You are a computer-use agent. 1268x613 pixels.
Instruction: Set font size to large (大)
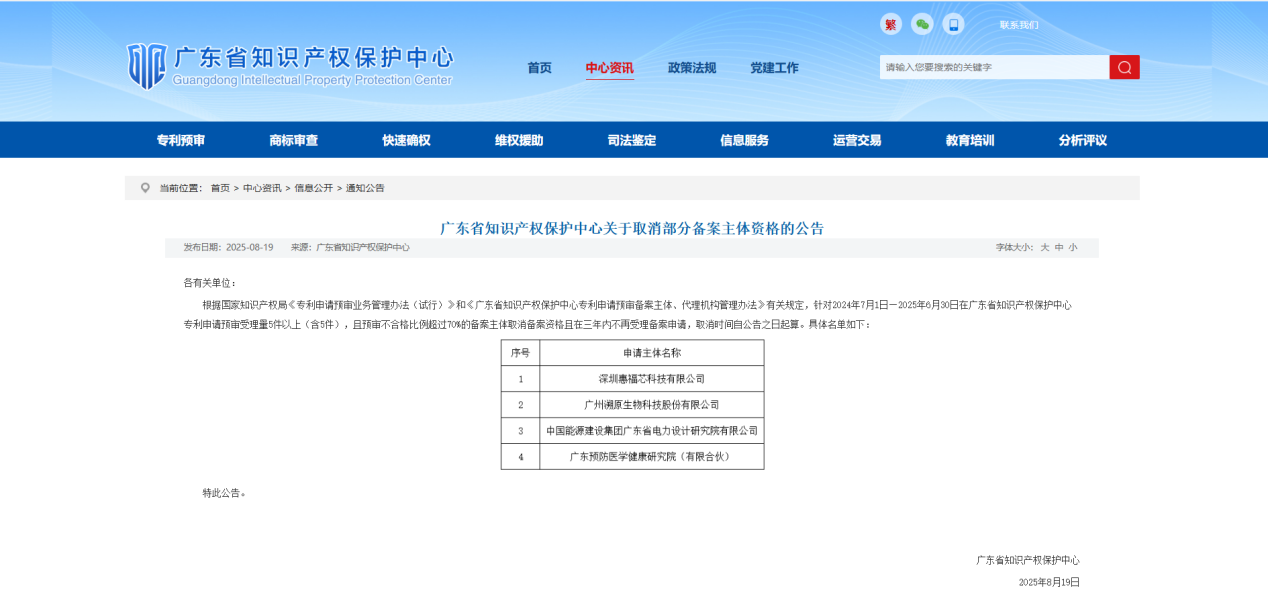(x=1045, y=247)
